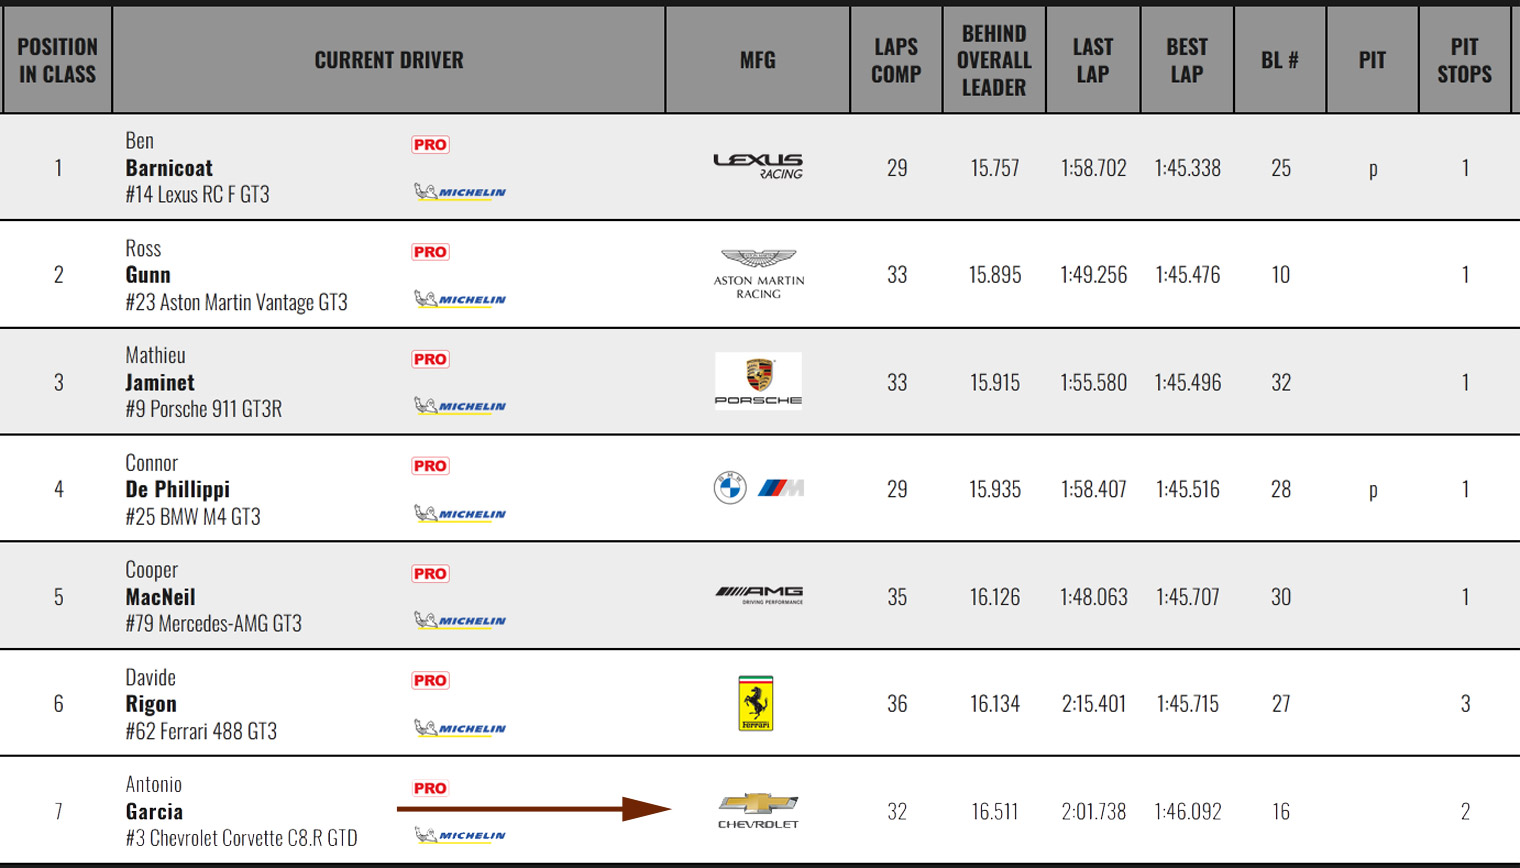The image size is (1520, 868).
Task: Click the Michelin logo in Cooper MacNeil's row
Action: (460, 621)
